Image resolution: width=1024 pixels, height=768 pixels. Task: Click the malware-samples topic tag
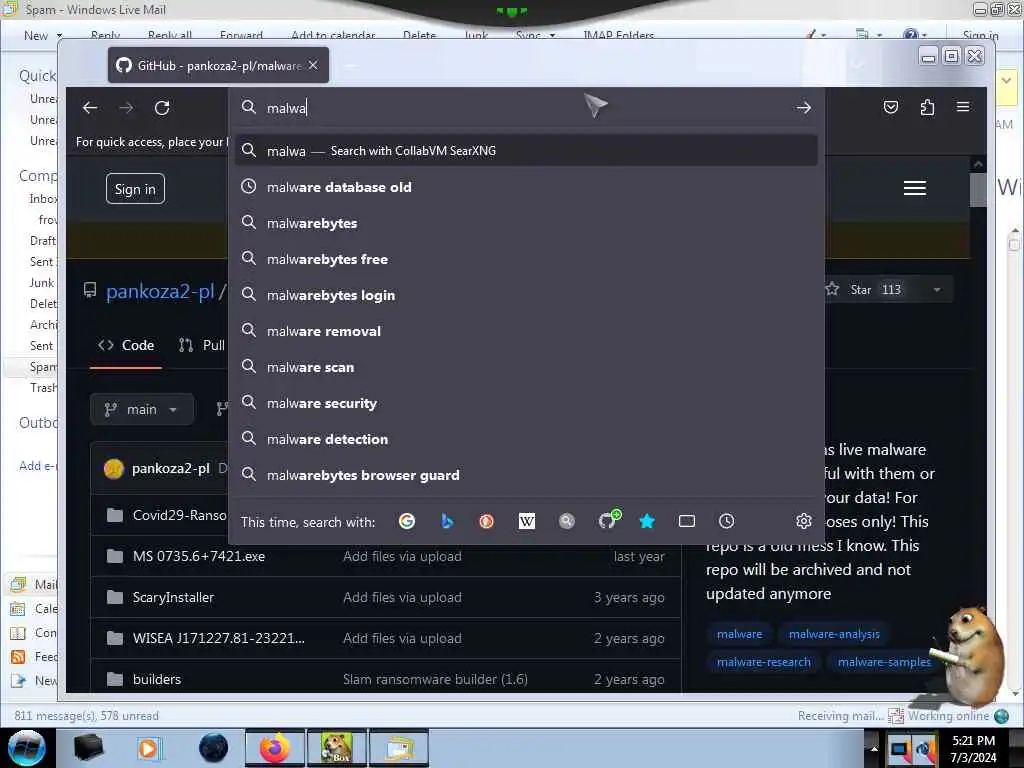884,662
